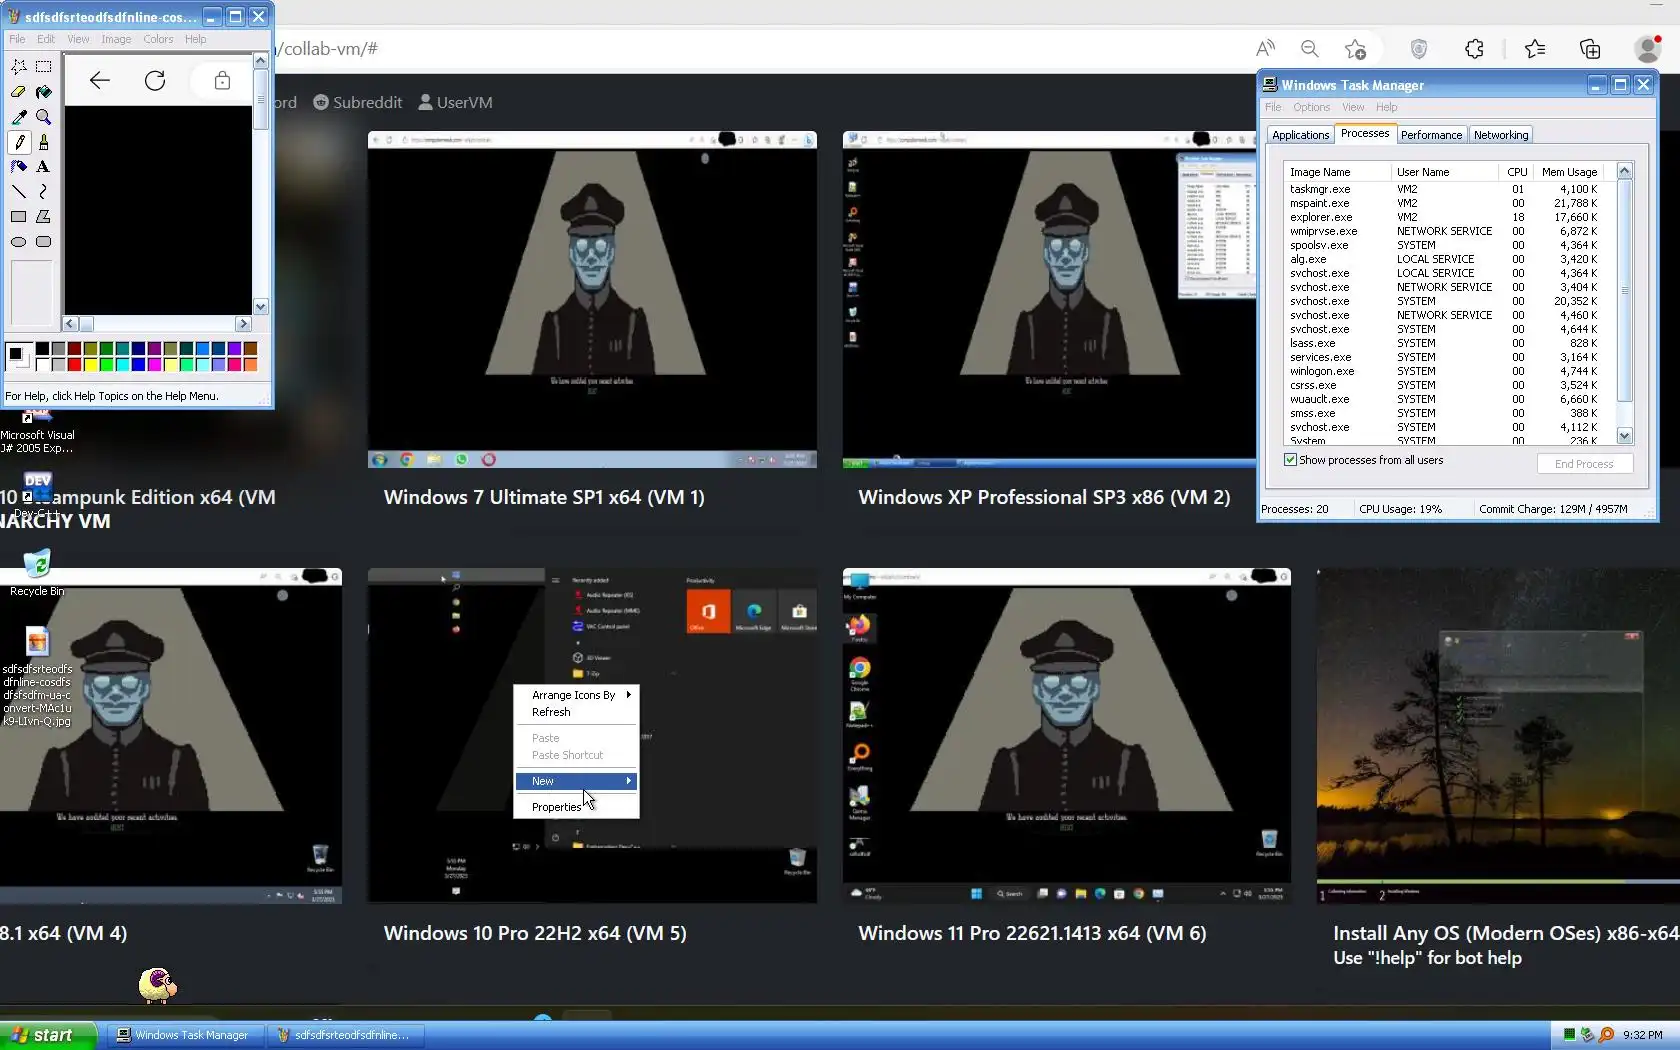Open the File menu in Paint
Viewport: 1680px width, 1050px height.
tap(17, 39)
